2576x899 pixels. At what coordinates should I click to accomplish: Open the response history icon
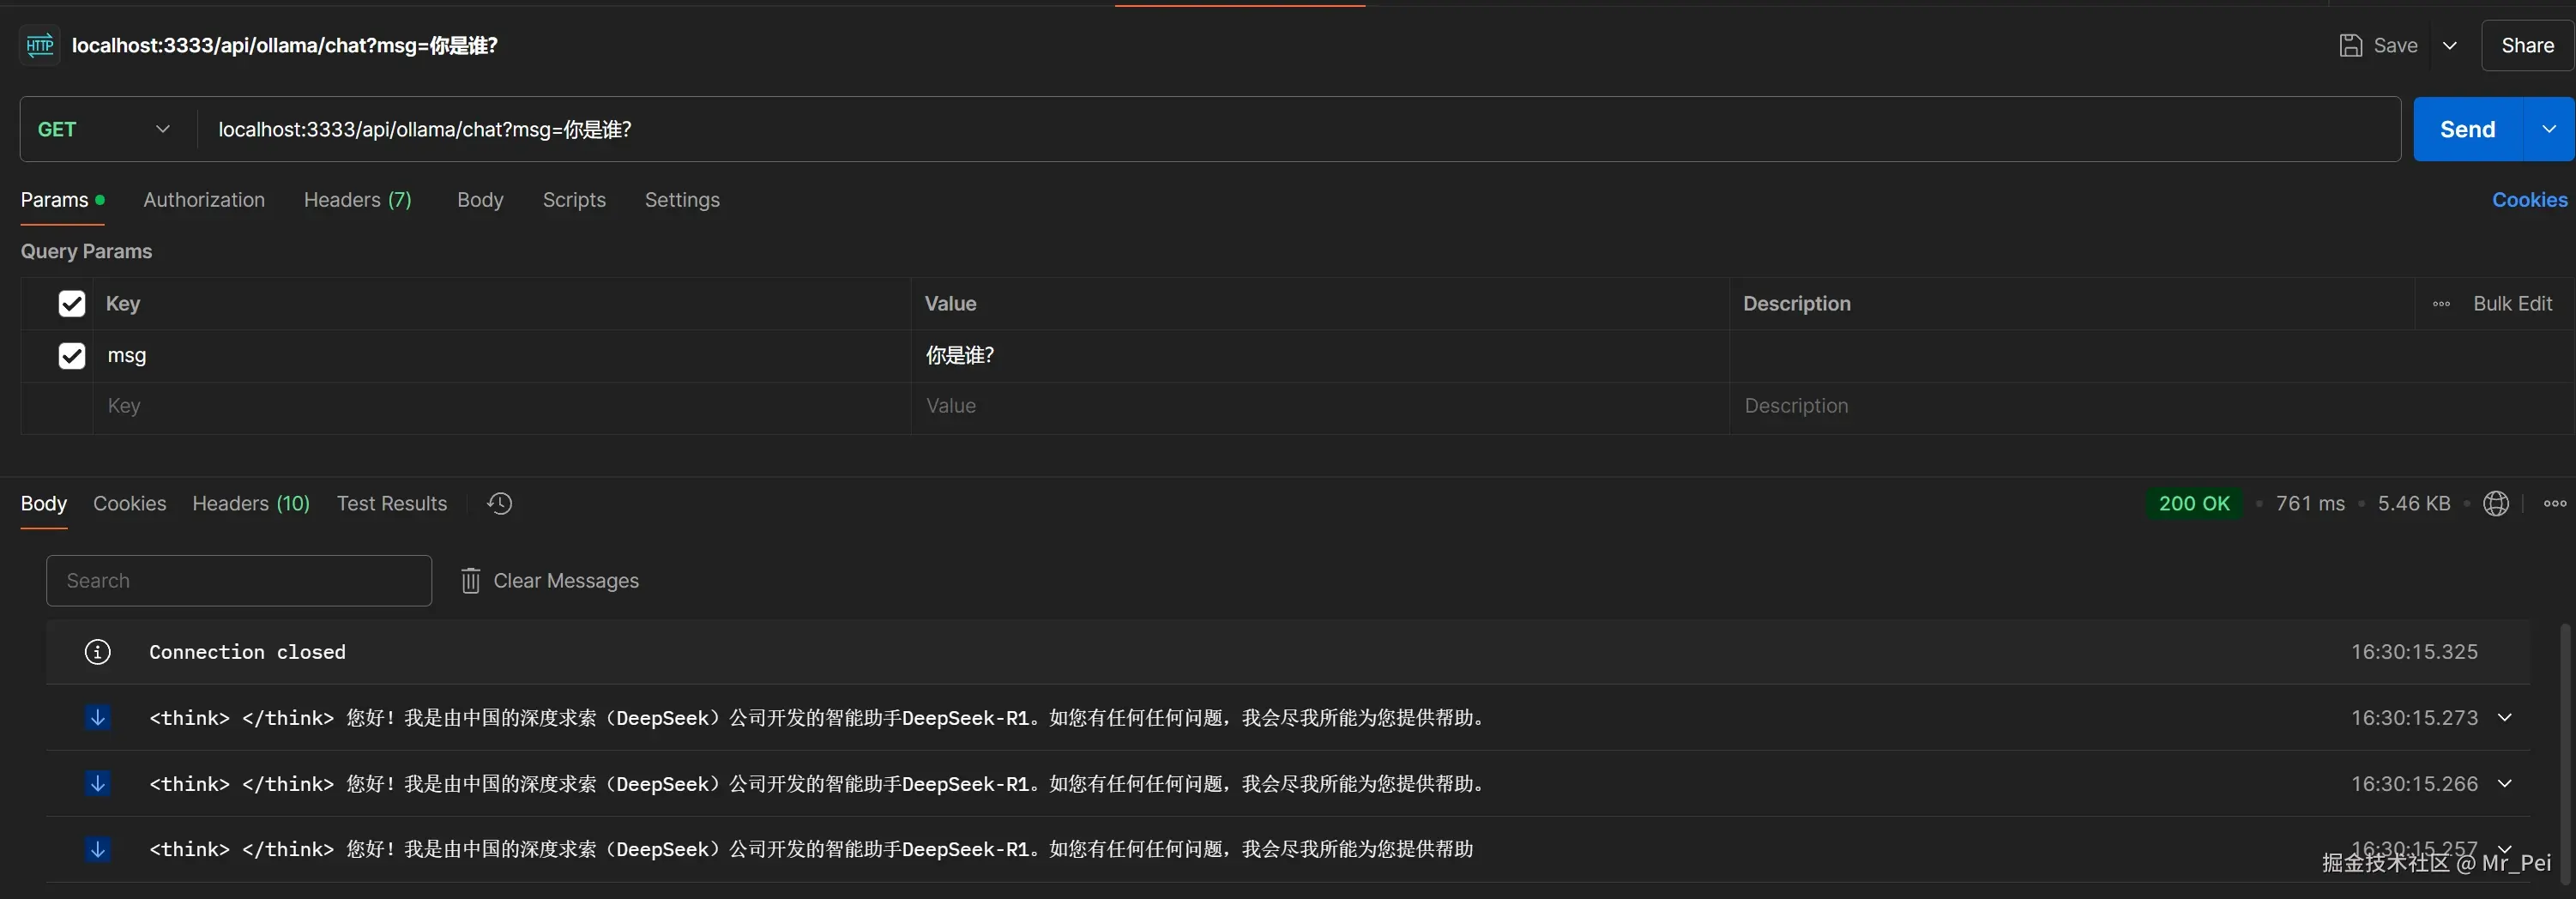pos(499,504)
